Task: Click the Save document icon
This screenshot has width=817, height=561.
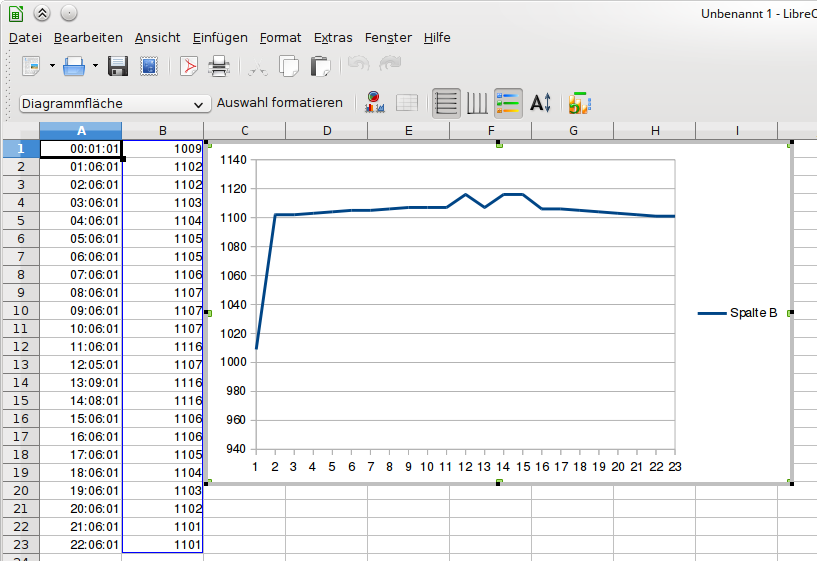Action: point(118,67)
